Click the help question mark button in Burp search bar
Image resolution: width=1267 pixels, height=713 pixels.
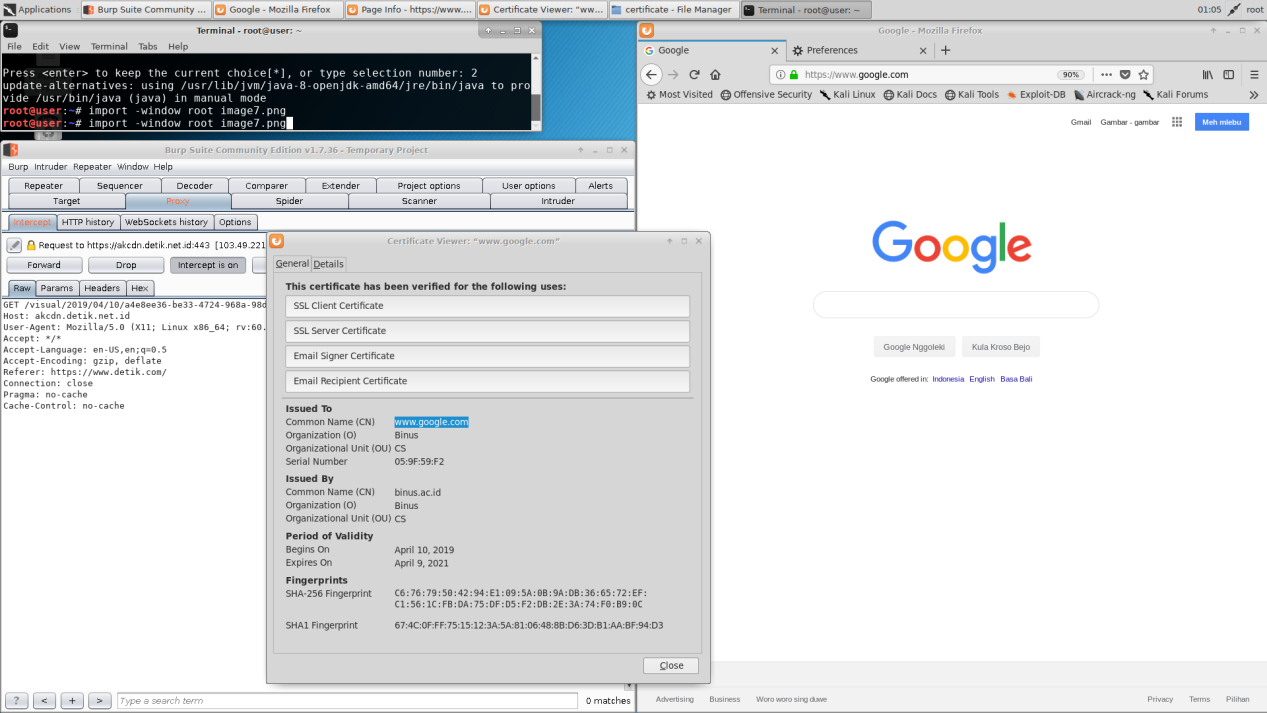(16, 701)
